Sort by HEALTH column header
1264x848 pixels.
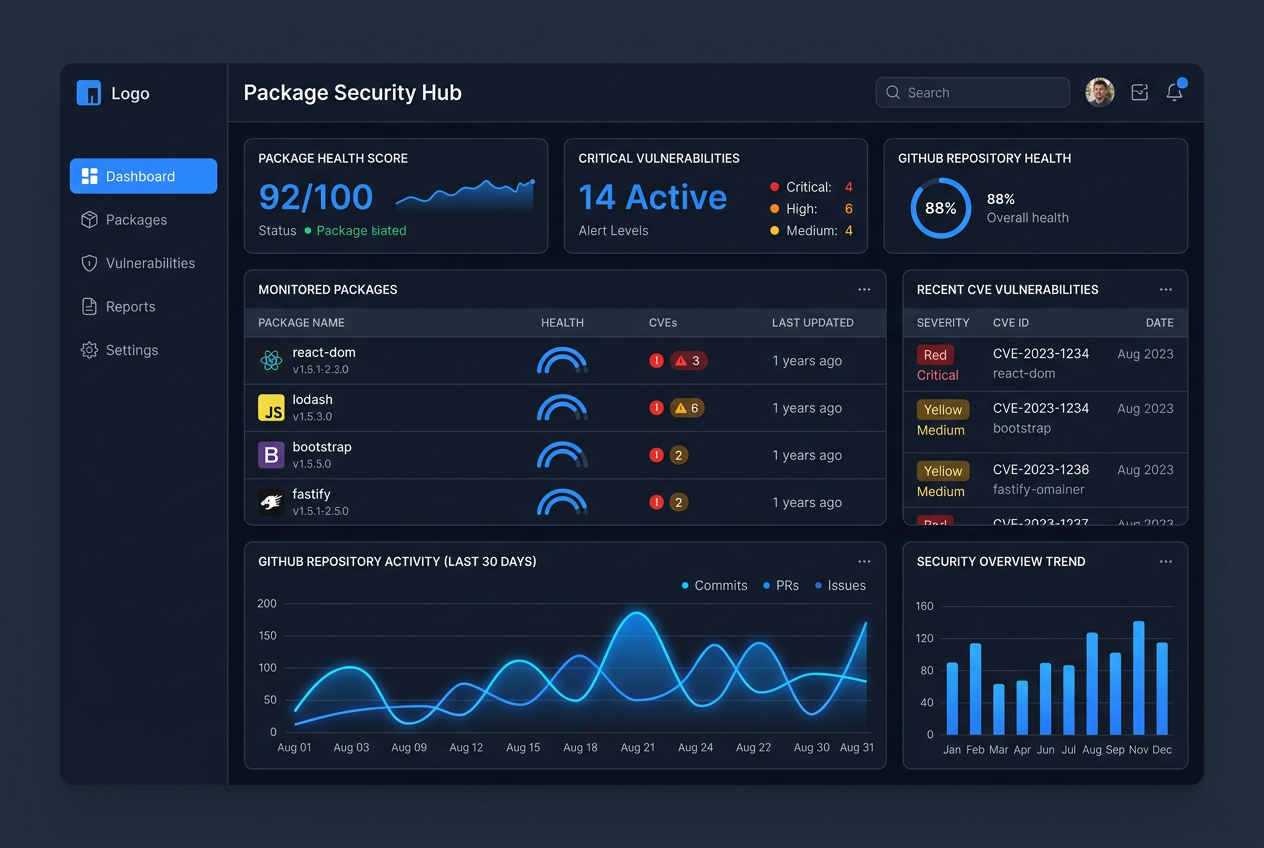tap(562, 323)
